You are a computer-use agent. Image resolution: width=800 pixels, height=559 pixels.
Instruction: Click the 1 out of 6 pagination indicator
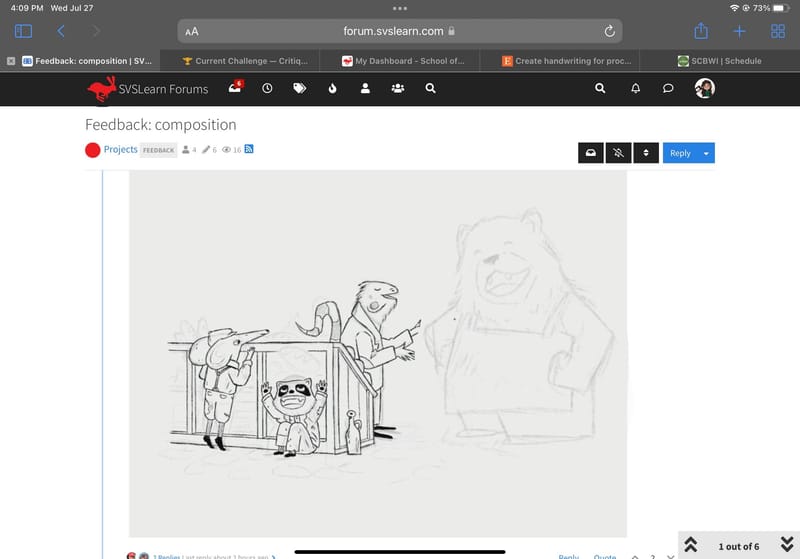tap(738, 546)
